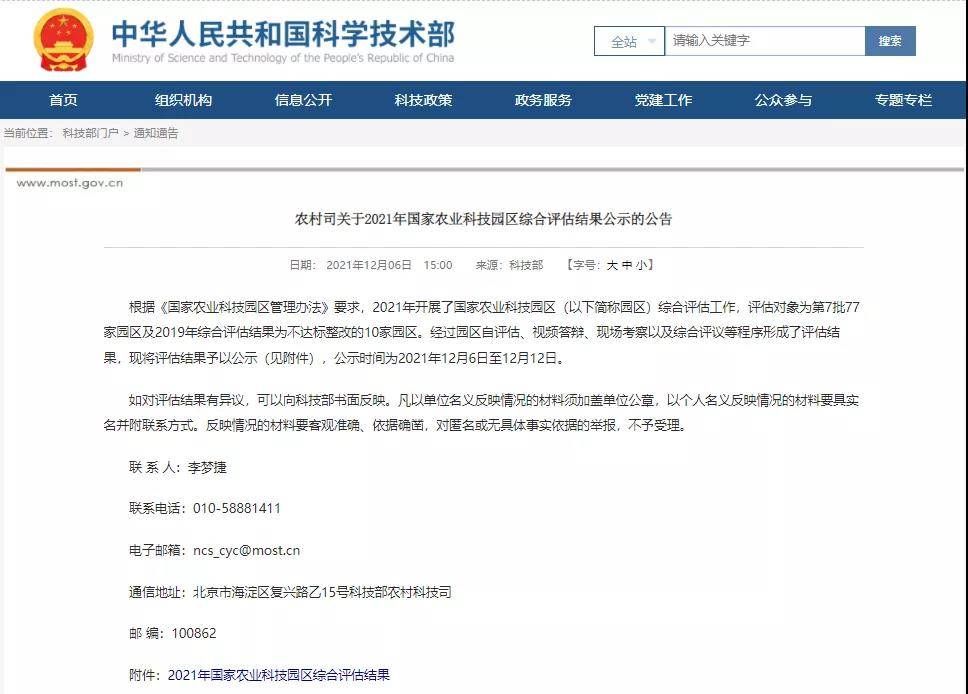This screenshot has height=694, width=968.
Task: Click the www.most.gov.cn URL text
Action: (70, 183)
